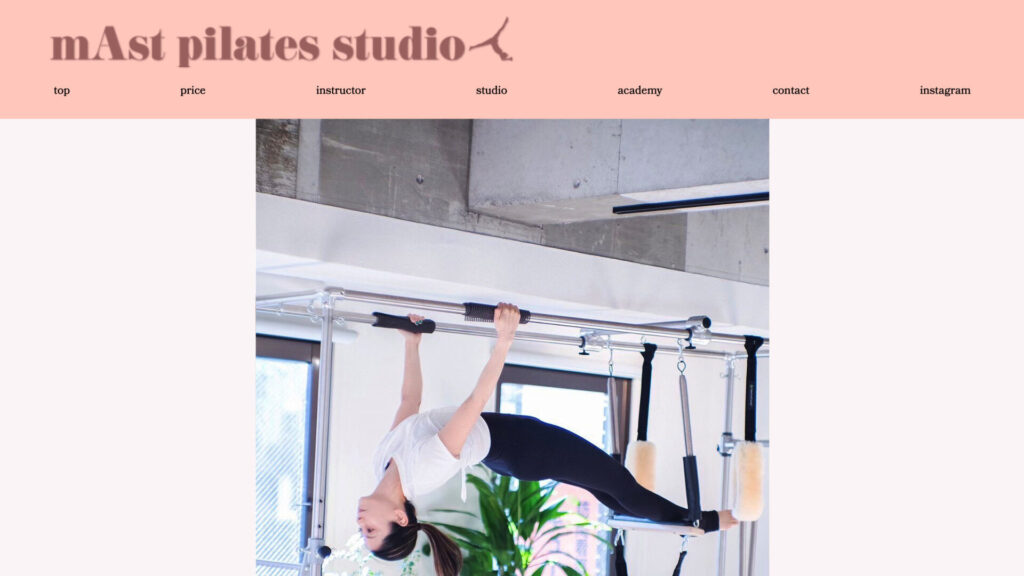Click the fuzzy strap at photo's right edge

coord(748,481)
